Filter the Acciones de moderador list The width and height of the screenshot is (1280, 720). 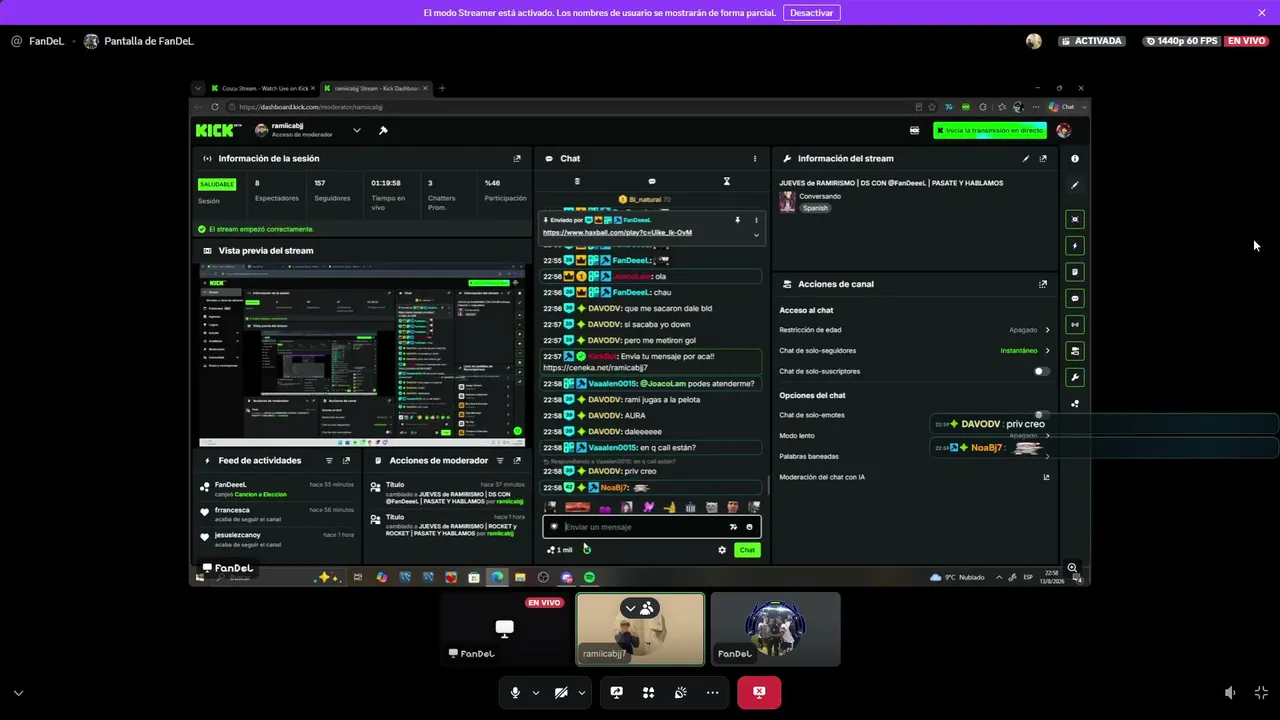click(x=500, y=461)
